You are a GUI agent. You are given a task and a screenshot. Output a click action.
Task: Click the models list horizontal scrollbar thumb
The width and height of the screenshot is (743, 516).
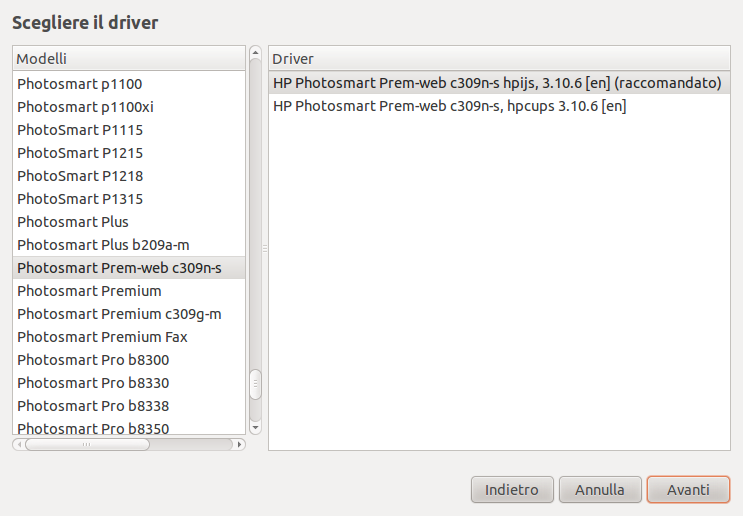click(87, 444)
